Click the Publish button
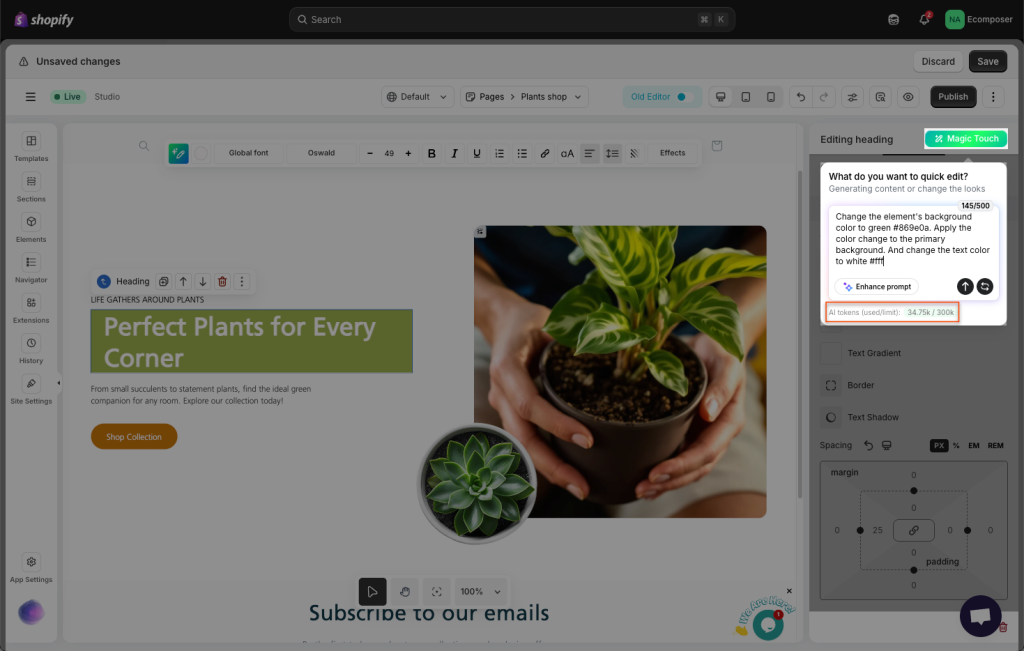 pyautogui.click(x=953, y=97)
